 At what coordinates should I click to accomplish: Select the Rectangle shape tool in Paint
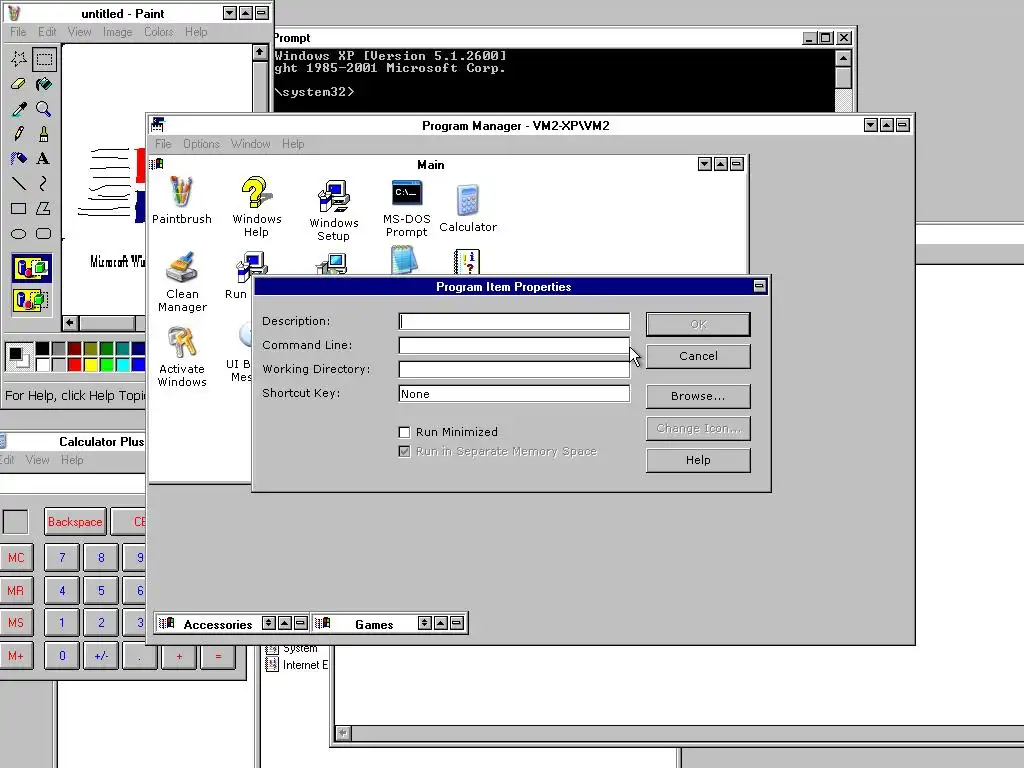(x=18, y=208)
